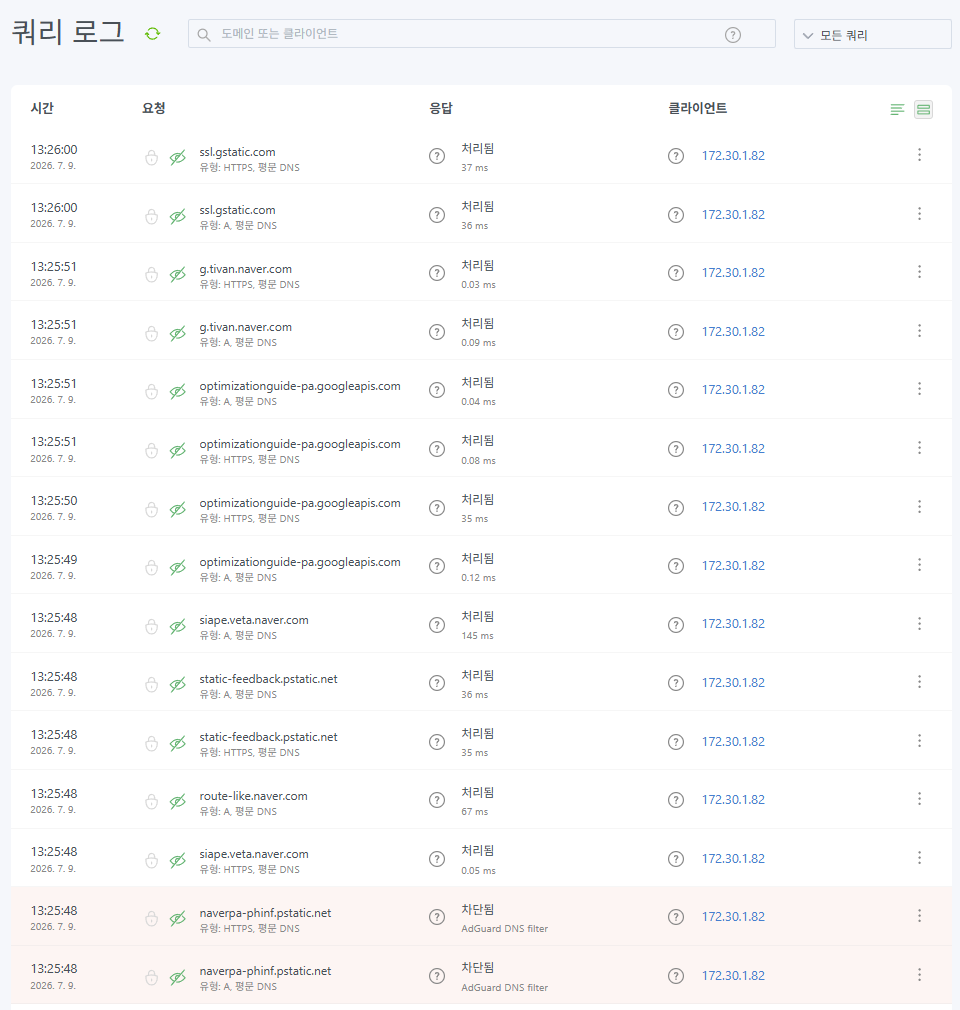Show response details for 67 ms route-like.naver.com
960x1010 pixels.
(x=437, y=800)
